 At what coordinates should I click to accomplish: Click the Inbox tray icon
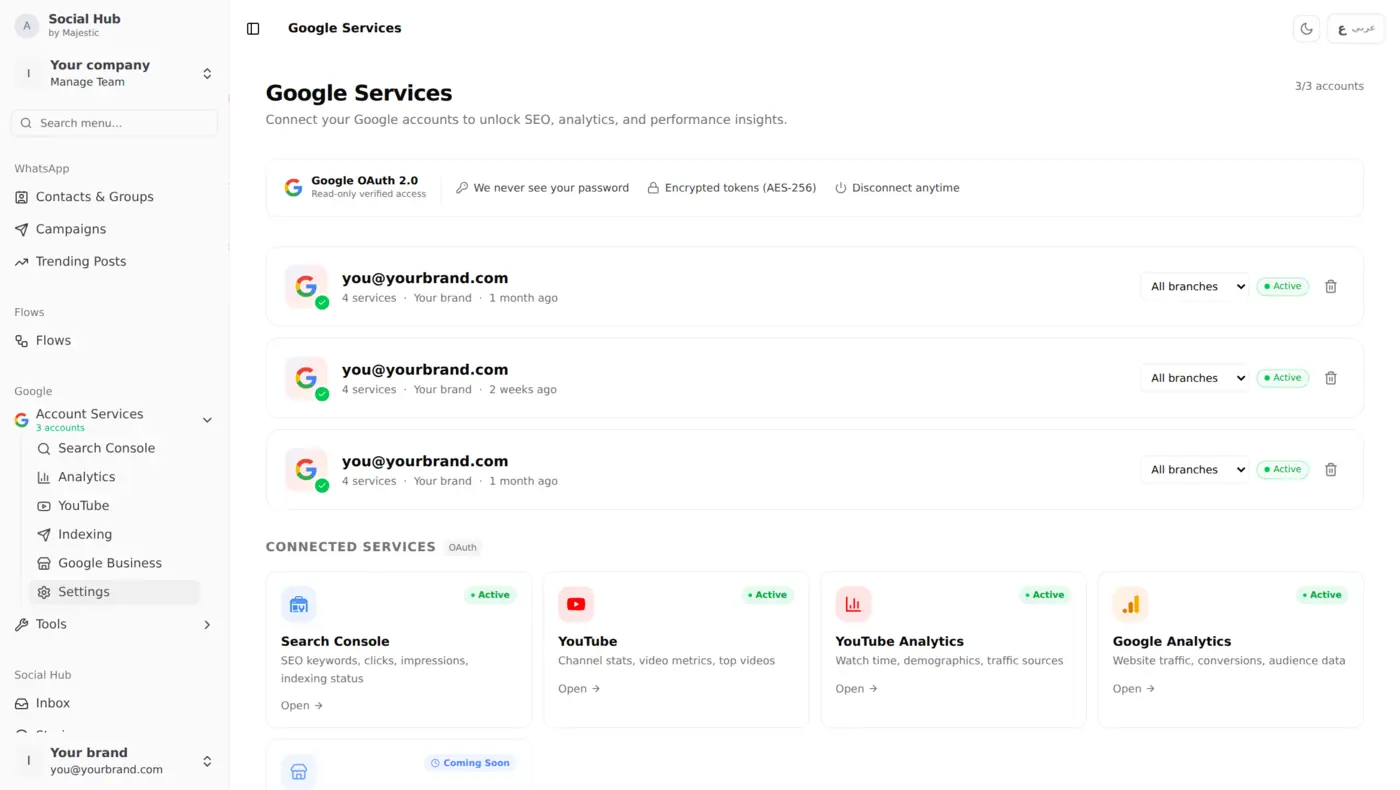click(22, 703)
